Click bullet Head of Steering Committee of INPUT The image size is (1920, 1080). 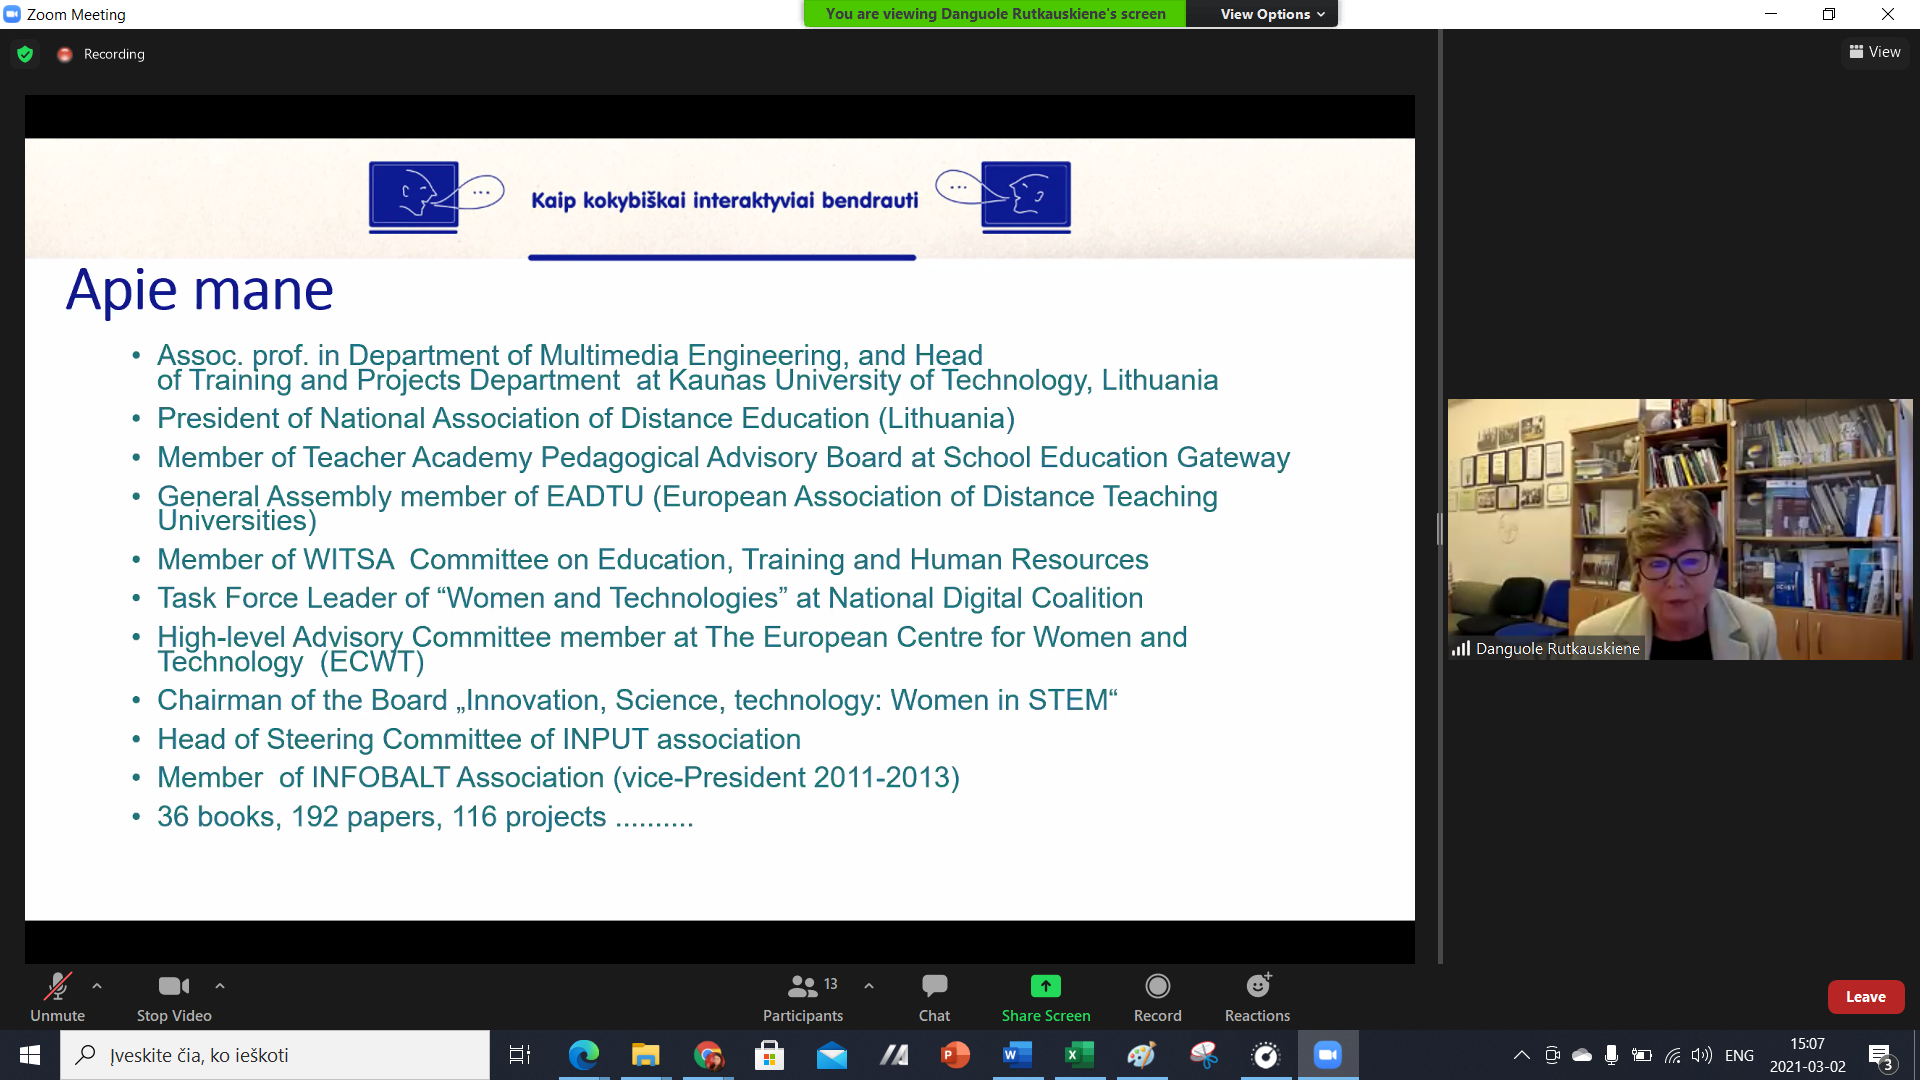(x=479, y=739)
